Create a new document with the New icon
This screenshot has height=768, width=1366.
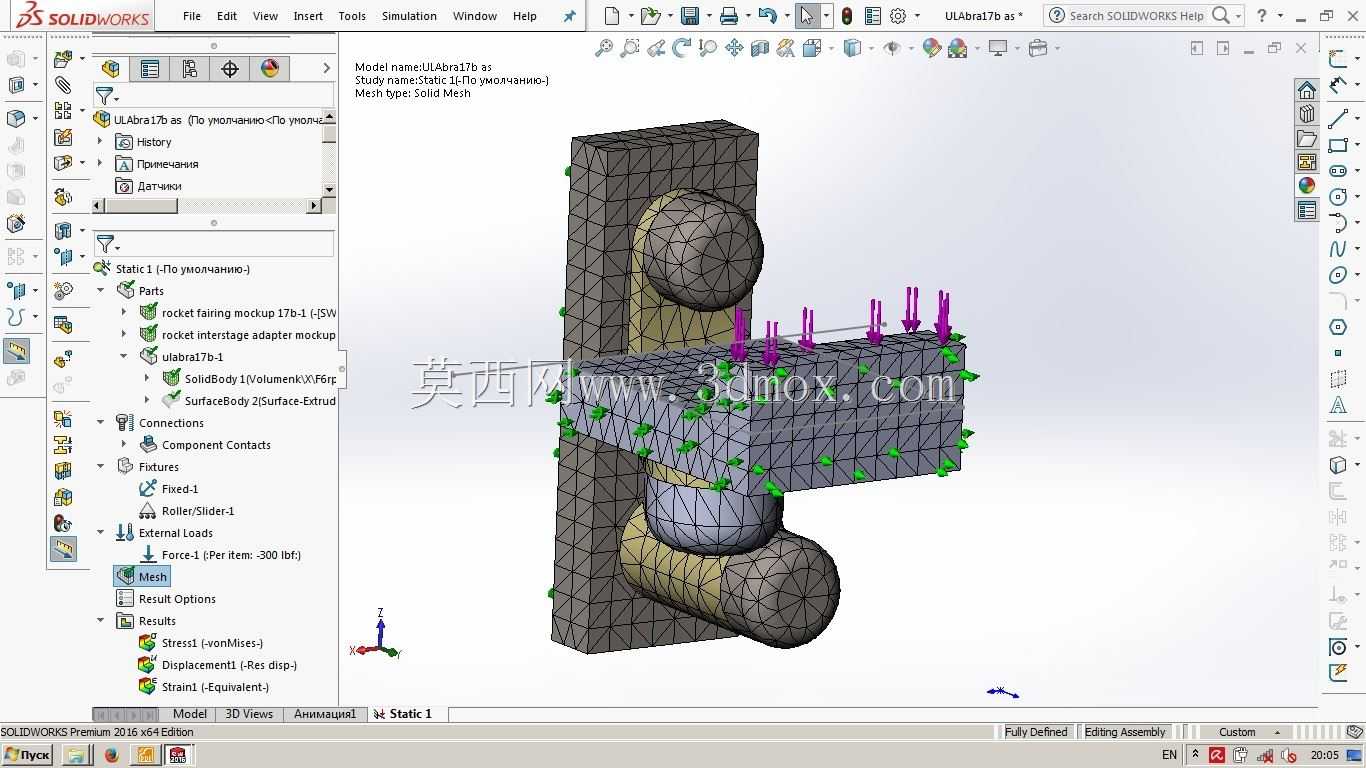point(612,15)
